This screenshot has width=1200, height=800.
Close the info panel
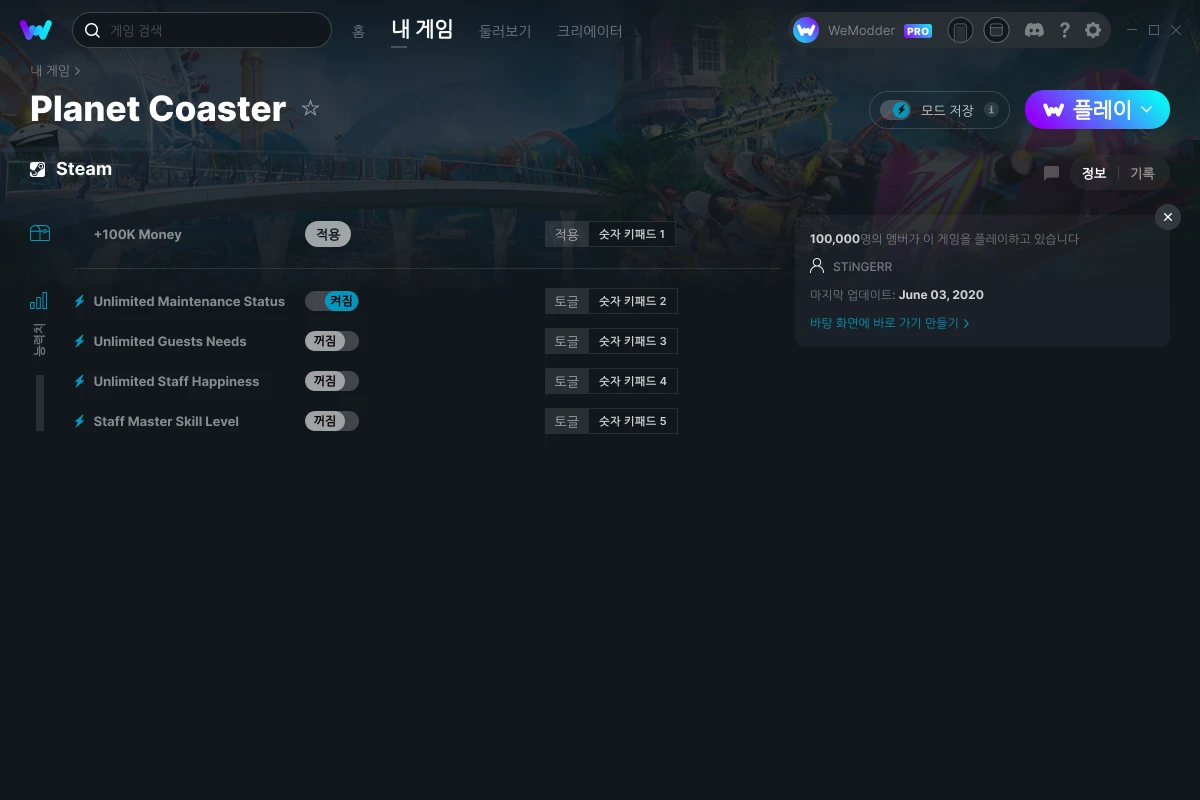tap(1168, 217)
